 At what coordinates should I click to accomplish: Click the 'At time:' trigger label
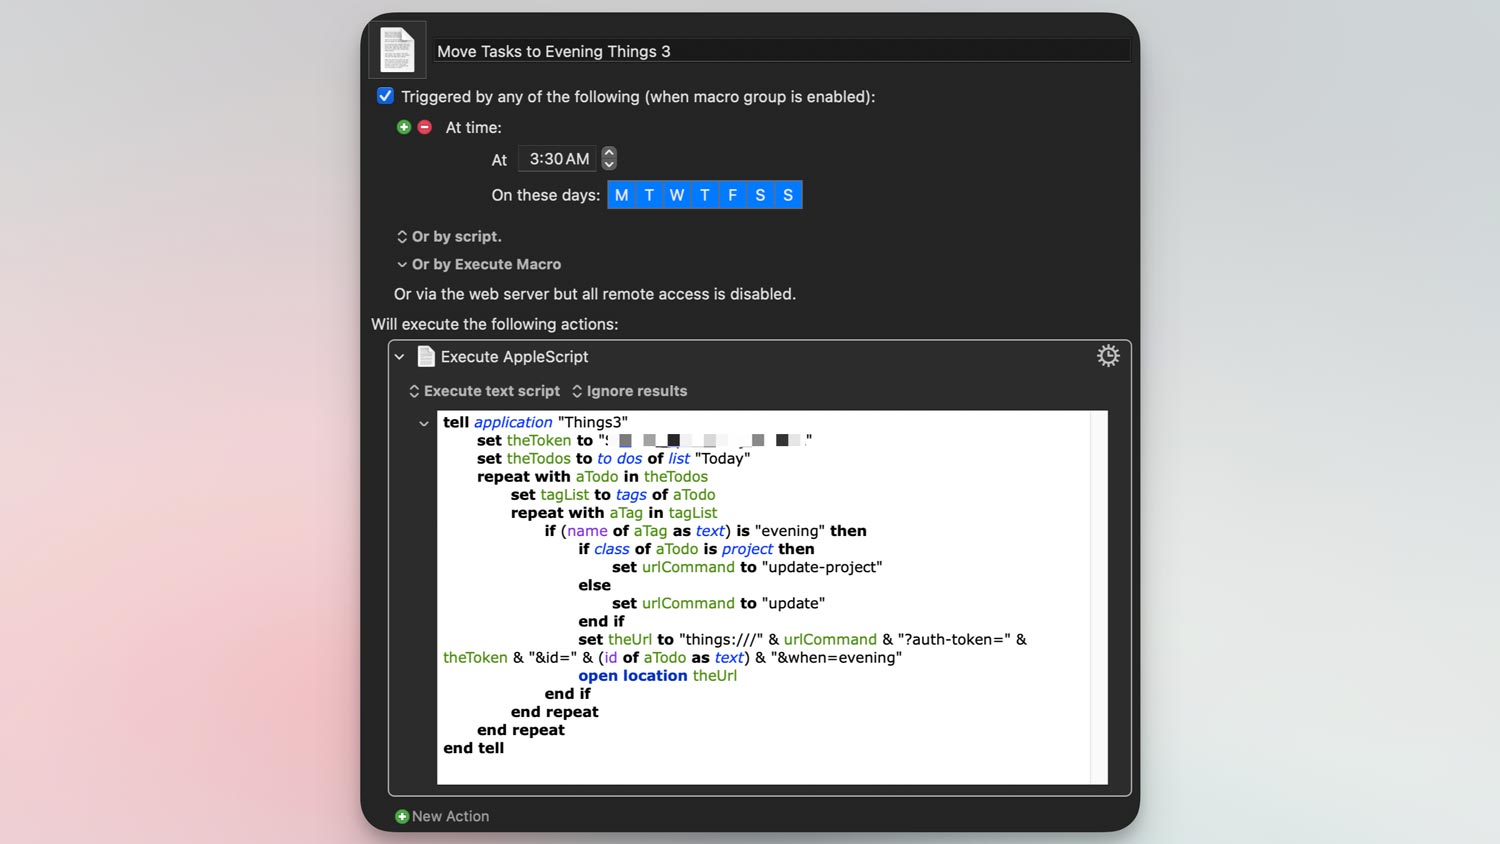click(x=474, y=128)
